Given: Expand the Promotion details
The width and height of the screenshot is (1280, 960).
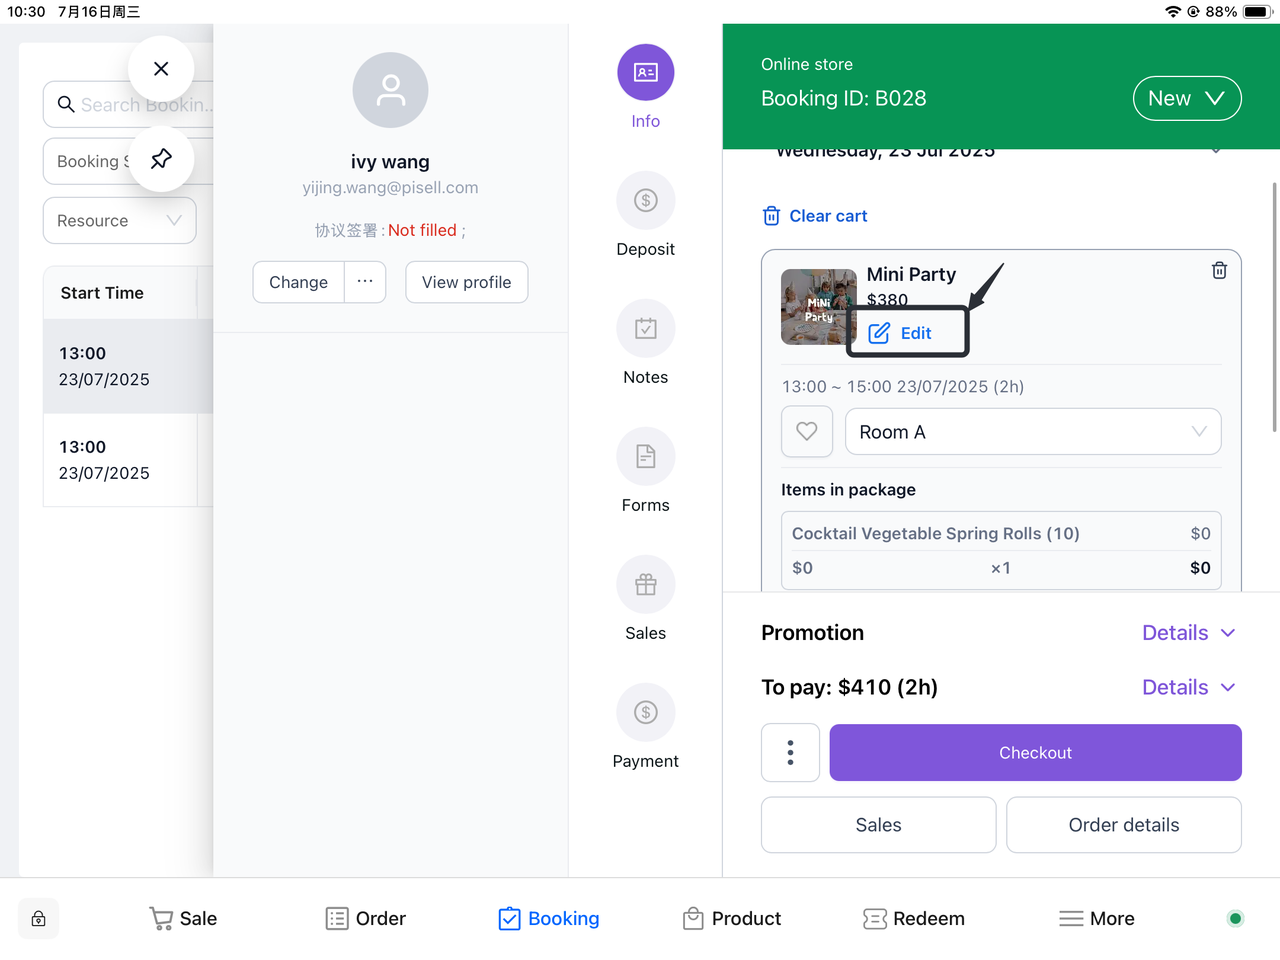Looking at the screenshot, I should [x=1188, y=633].
